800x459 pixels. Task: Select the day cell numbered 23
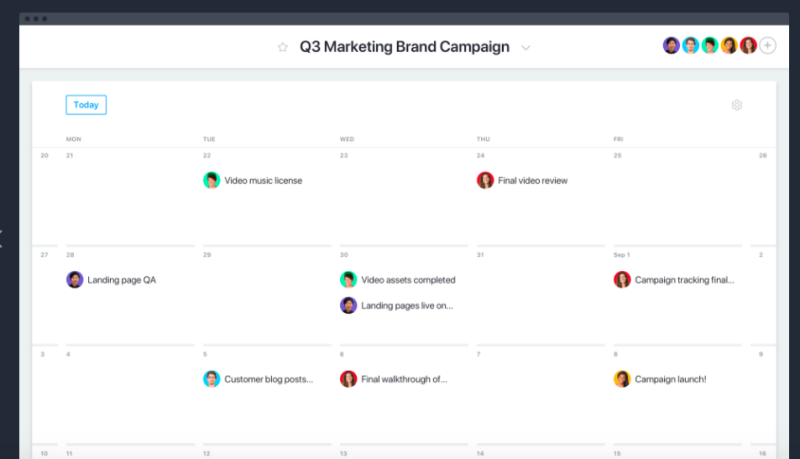tap(404, 196)
